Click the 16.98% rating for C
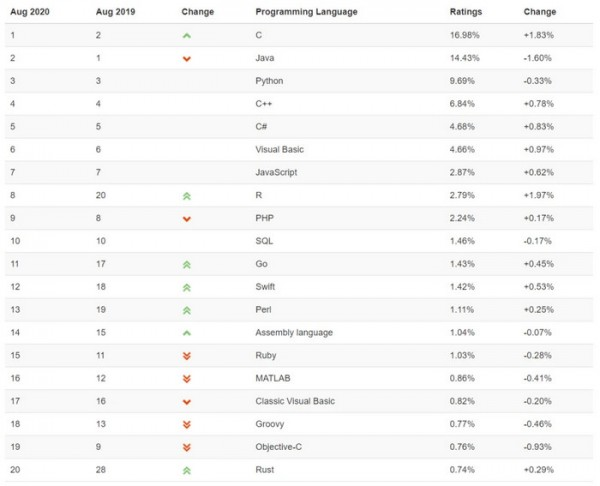The image size is (600, 486). 467,34
